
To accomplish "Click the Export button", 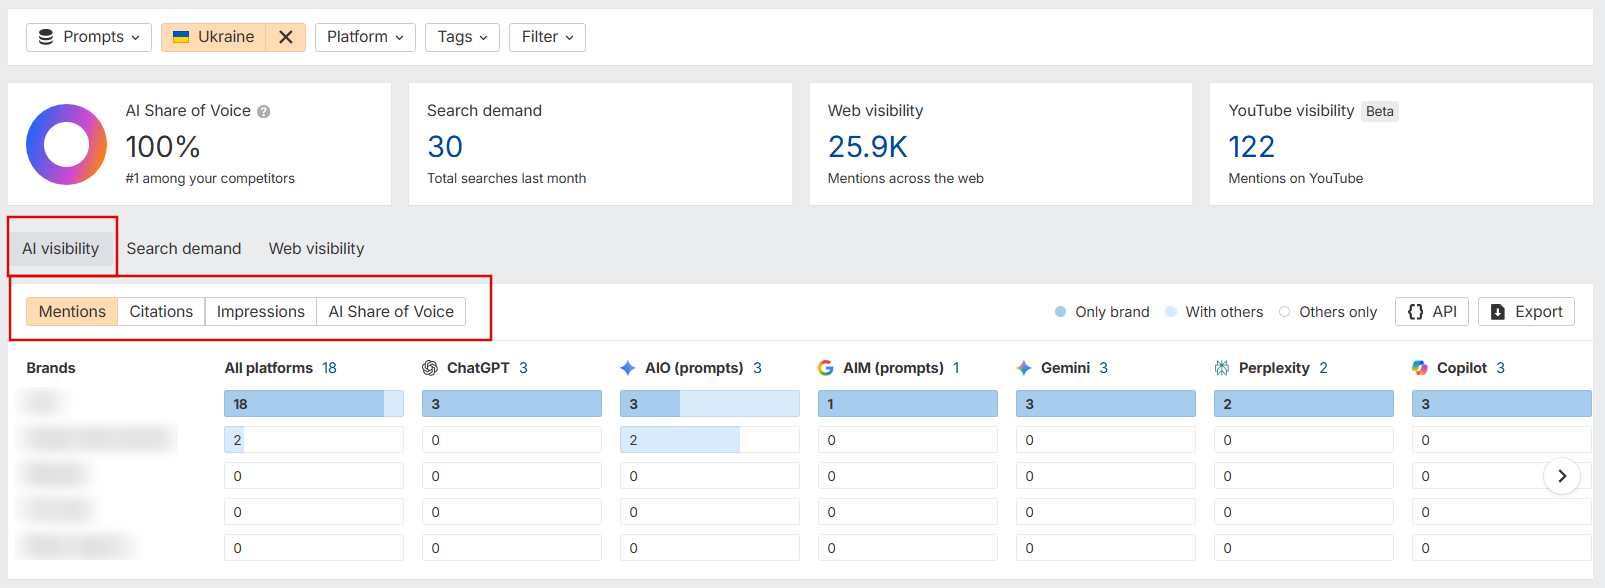I will [x=1526, y=311].
